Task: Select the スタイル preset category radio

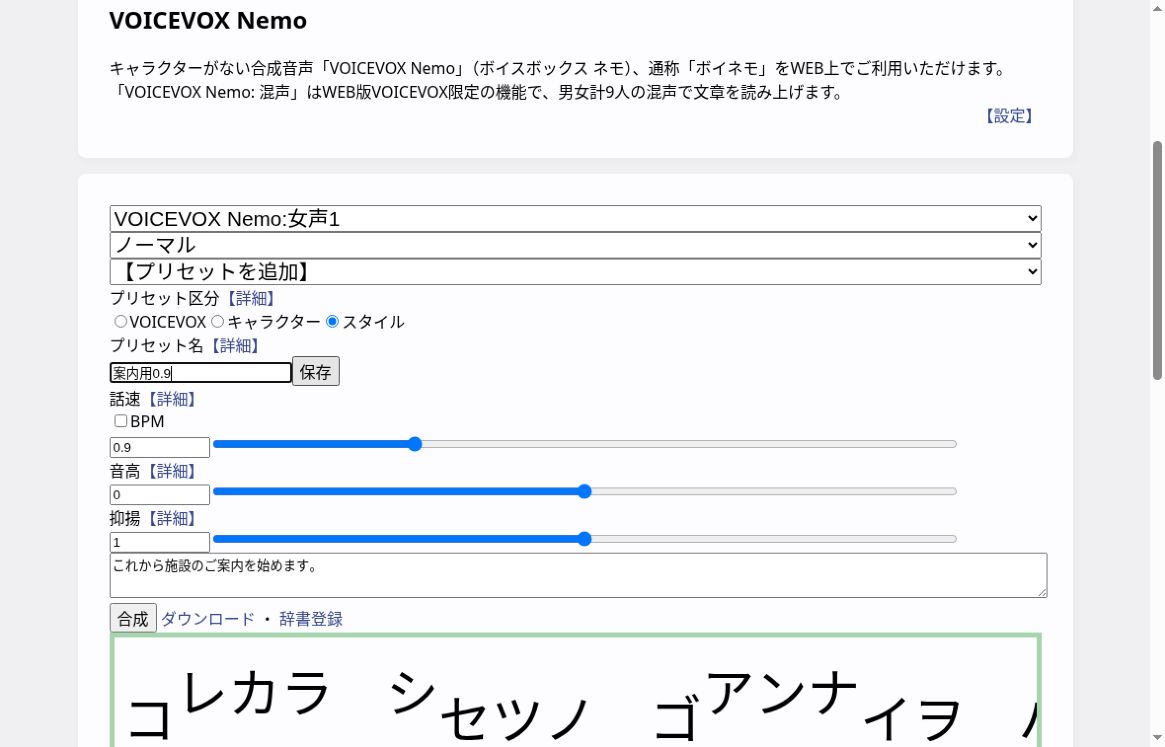Action: click(332, 322)
